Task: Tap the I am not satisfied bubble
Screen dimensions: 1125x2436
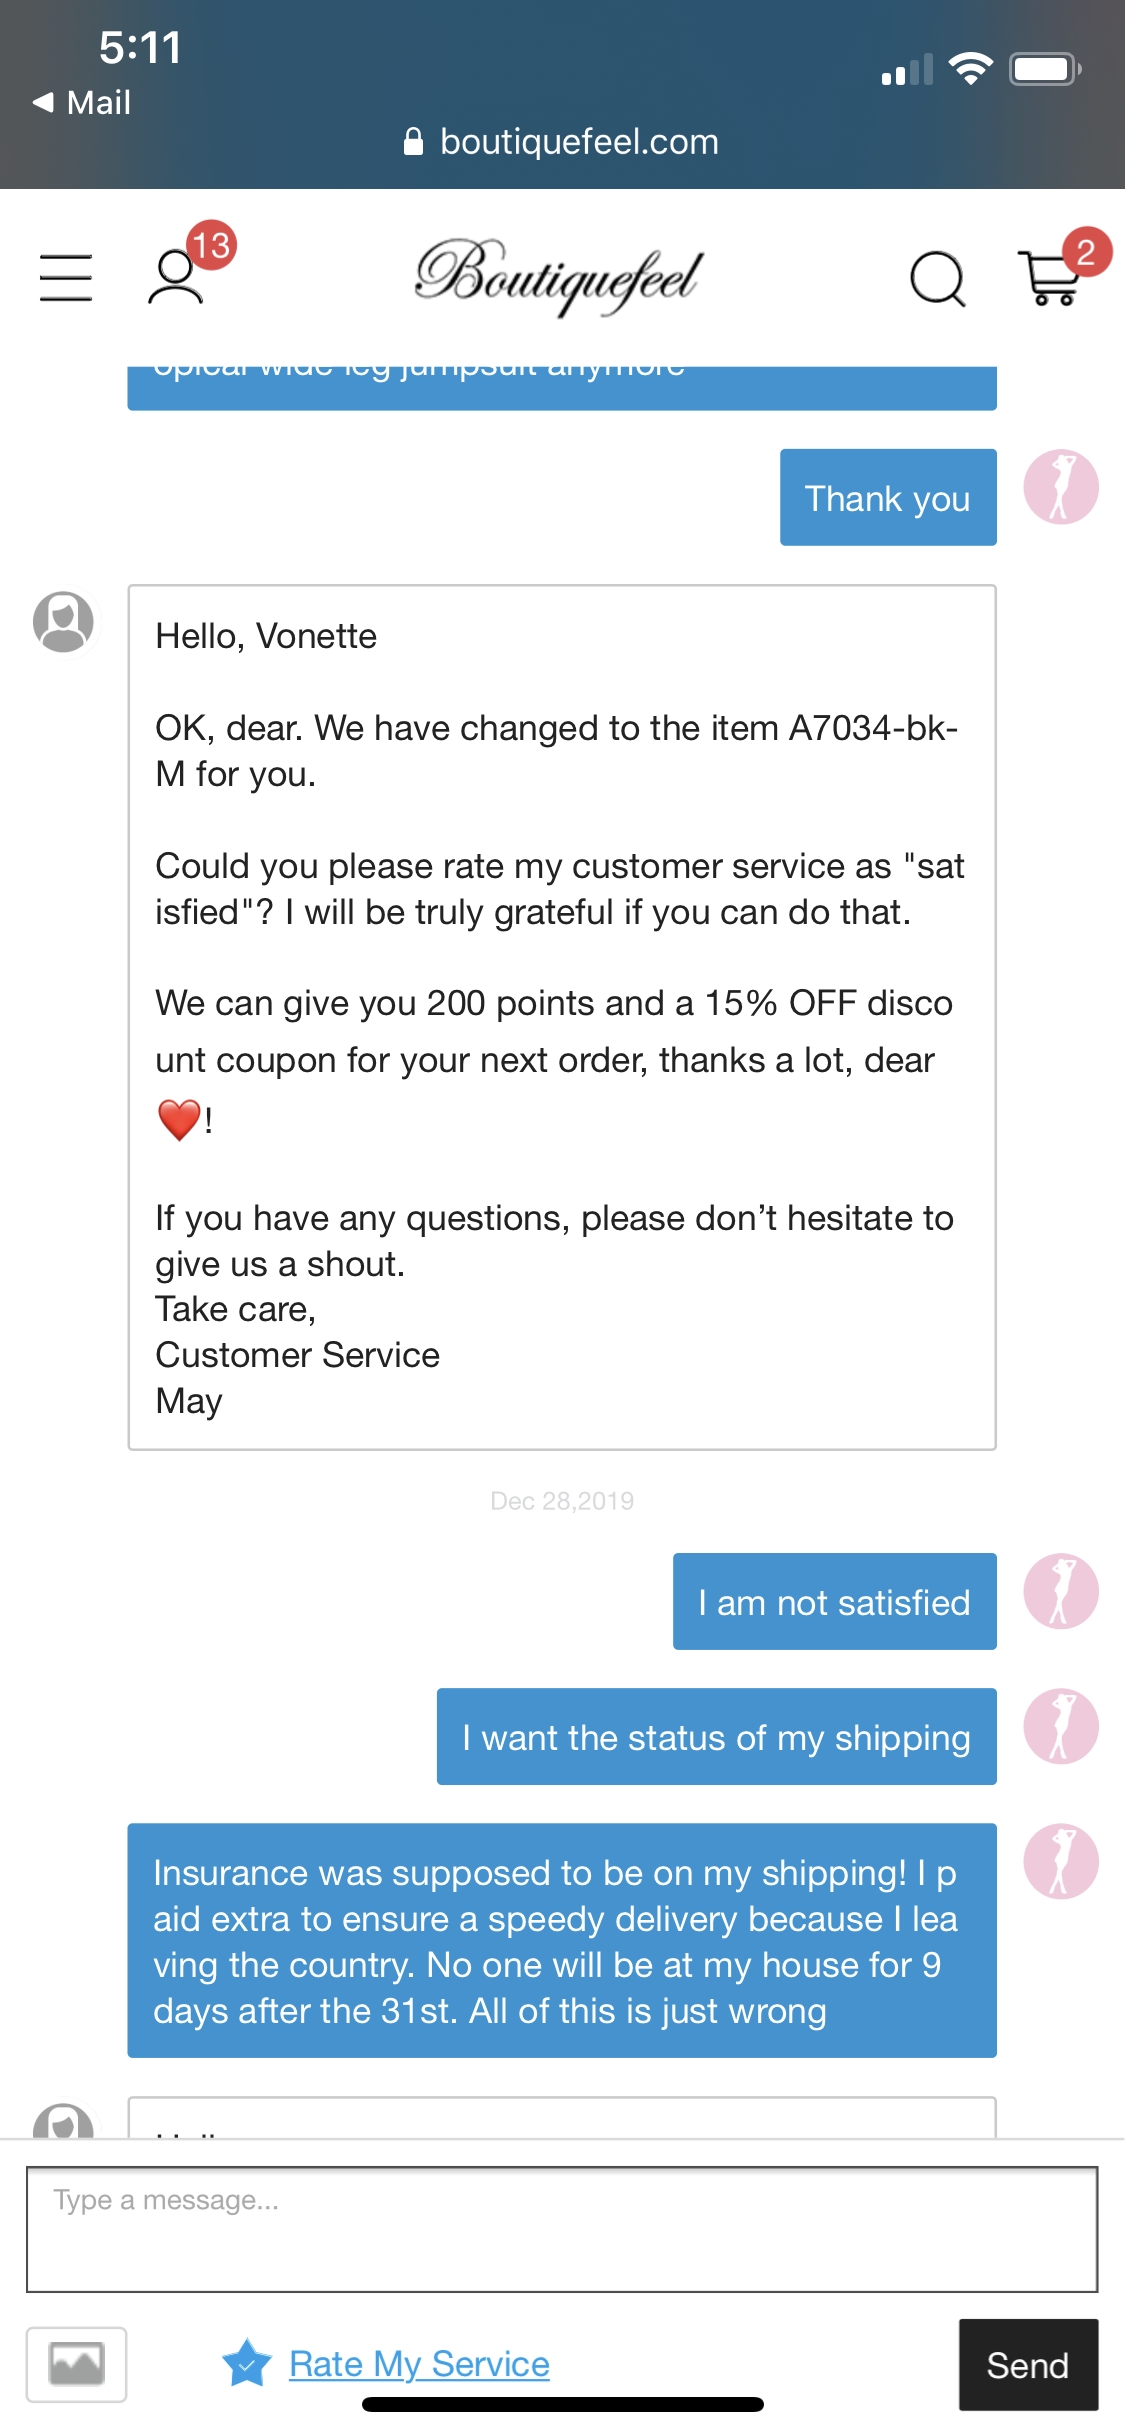Action: tap(834, 1601)
